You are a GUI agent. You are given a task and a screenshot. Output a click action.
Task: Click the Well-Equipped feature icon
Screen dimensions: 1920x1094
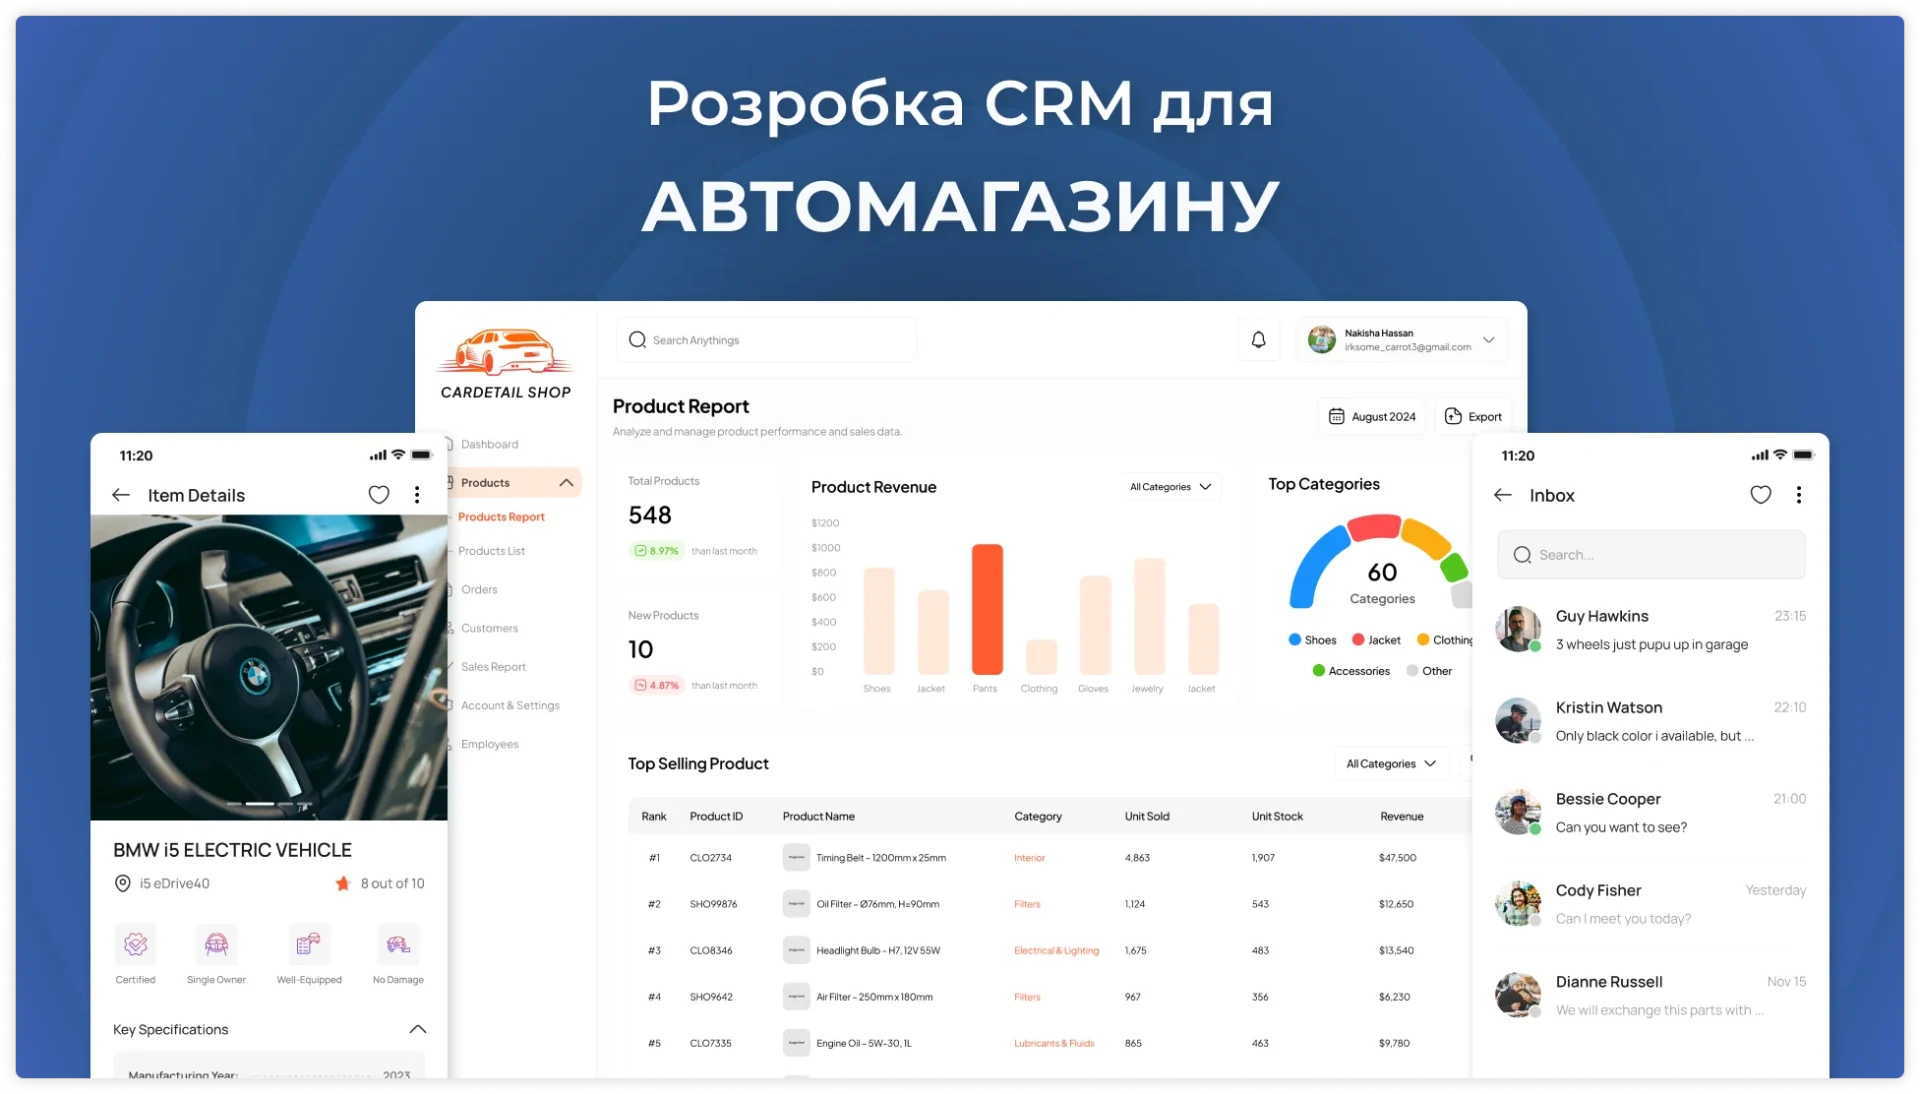click(x=308, y=944)
